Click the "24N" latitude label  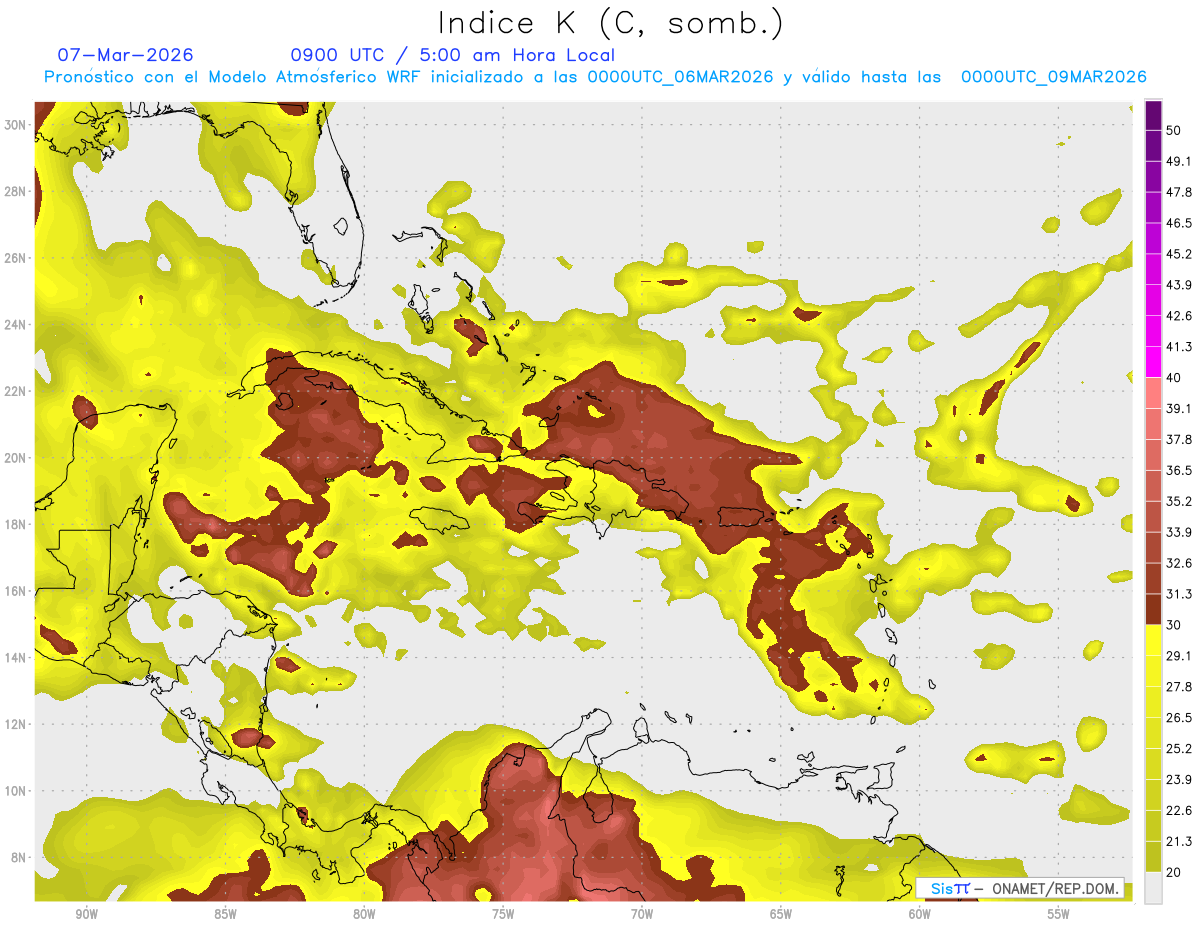[15, 325]
